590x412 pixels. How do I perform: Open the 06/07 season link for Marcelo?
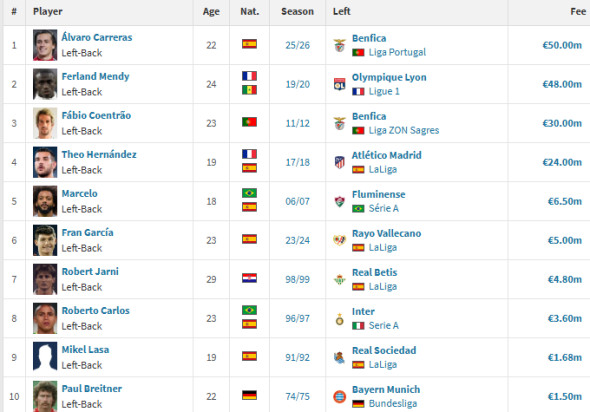click(297, 202)
